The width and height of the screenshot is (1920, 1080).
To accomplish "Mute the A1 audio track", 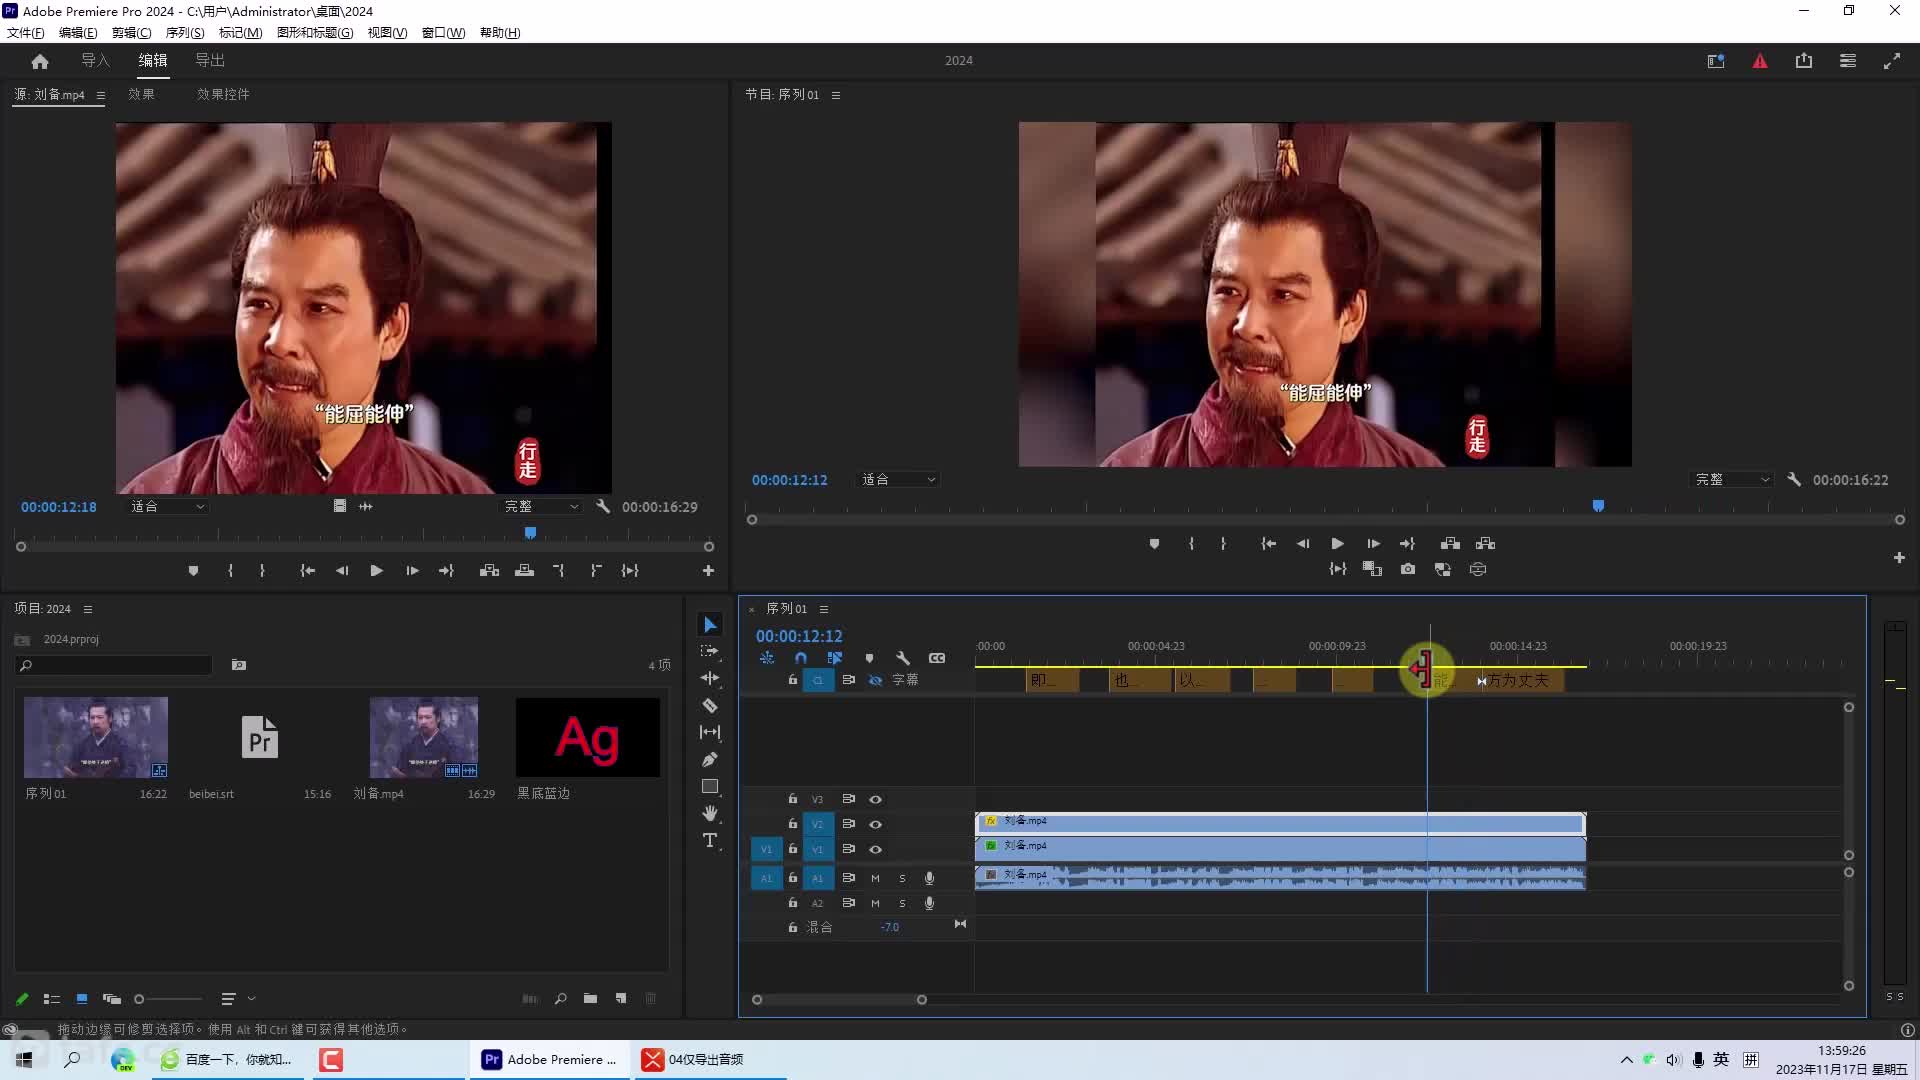I will 875,878.
